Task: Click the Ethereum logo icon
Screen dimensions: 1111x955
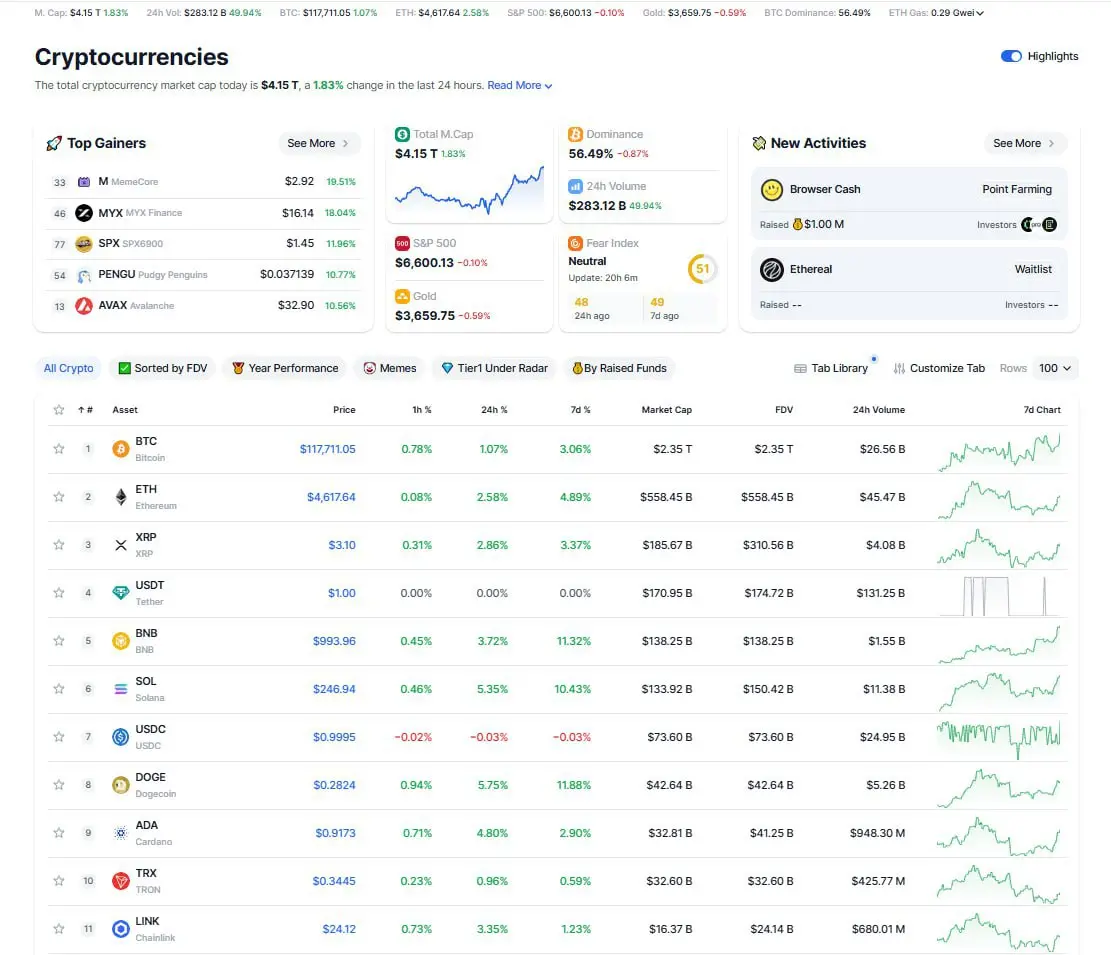Action: click(x=120, y=497)
